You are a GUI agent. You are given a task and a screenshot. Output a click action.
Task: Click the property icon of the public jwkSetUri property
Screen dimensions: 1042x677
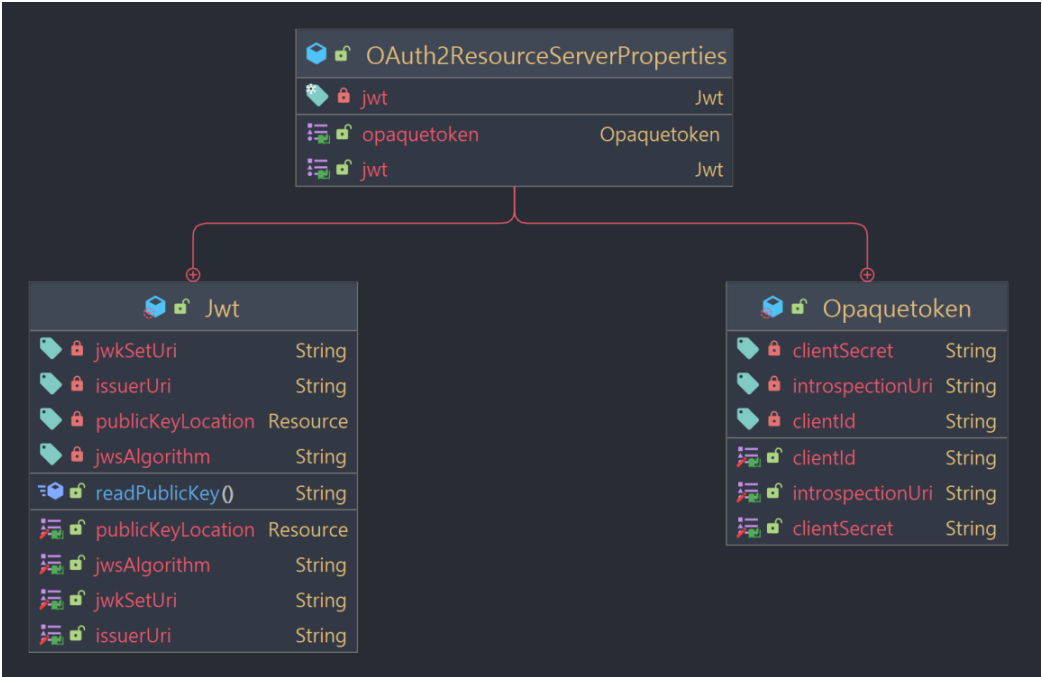coord(51,599)
